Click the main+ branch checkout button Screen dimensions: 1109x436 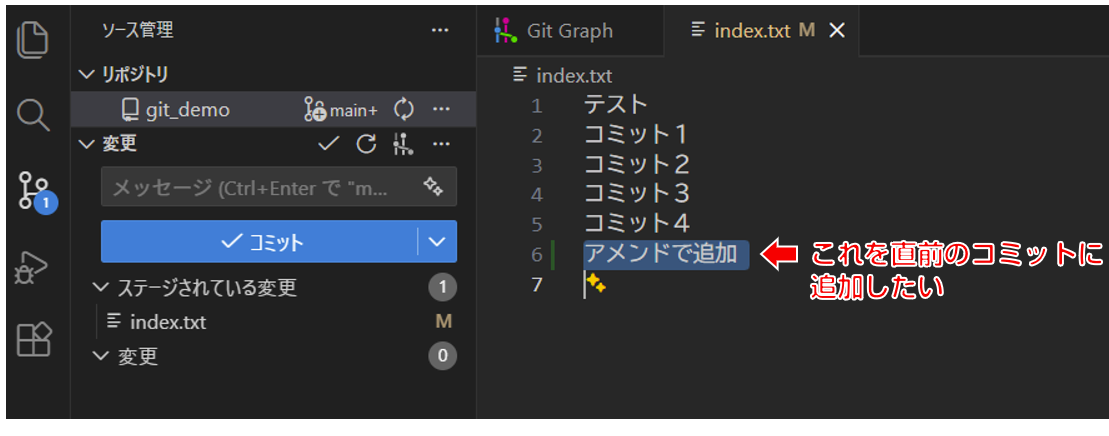click(341, 110)
